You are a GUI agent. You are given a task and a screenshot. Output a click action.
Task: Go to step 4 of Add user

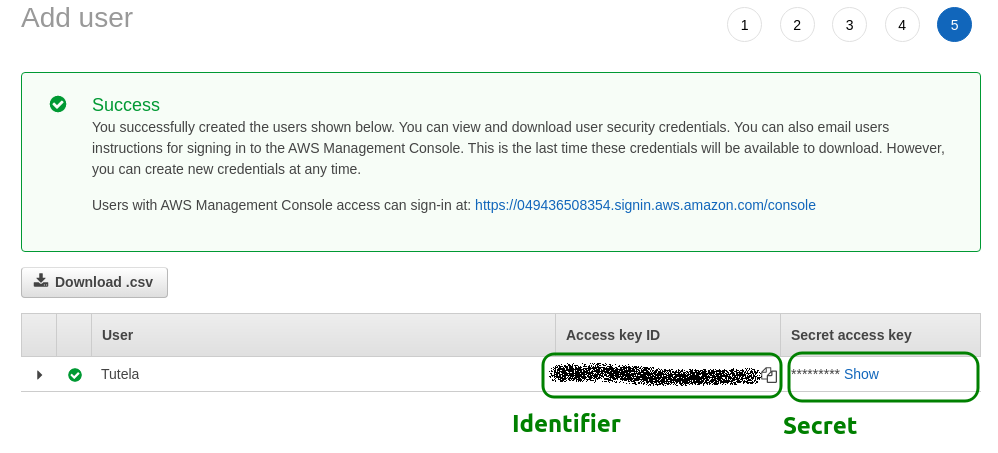(x=902, y=25)
